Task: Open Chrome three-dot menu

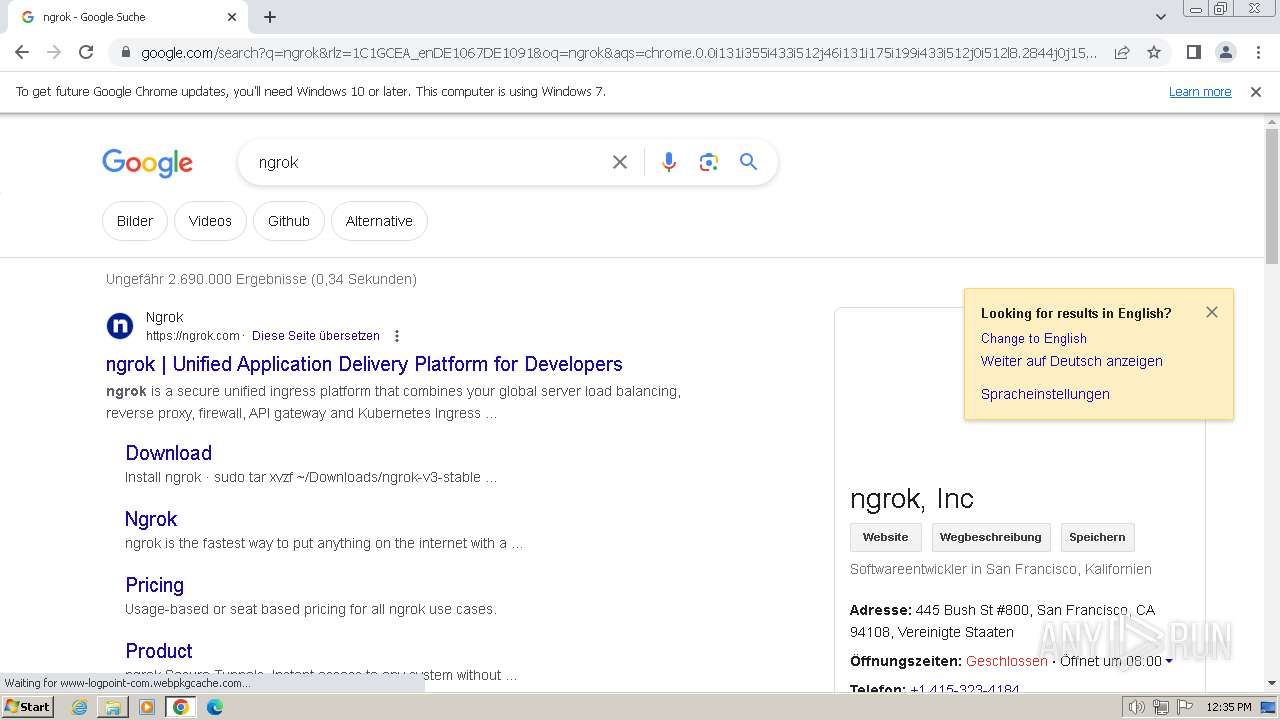Action: 1258,52
